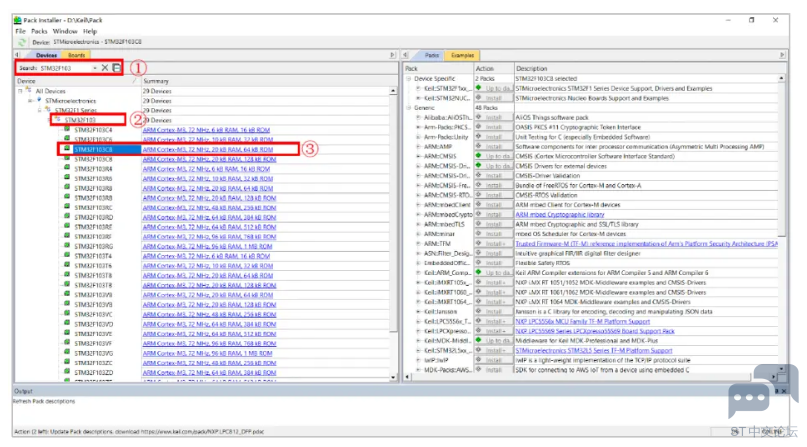The image size is (807, 447).
Task: Expand the ARM::AMP pack entry
Action: 418,147
